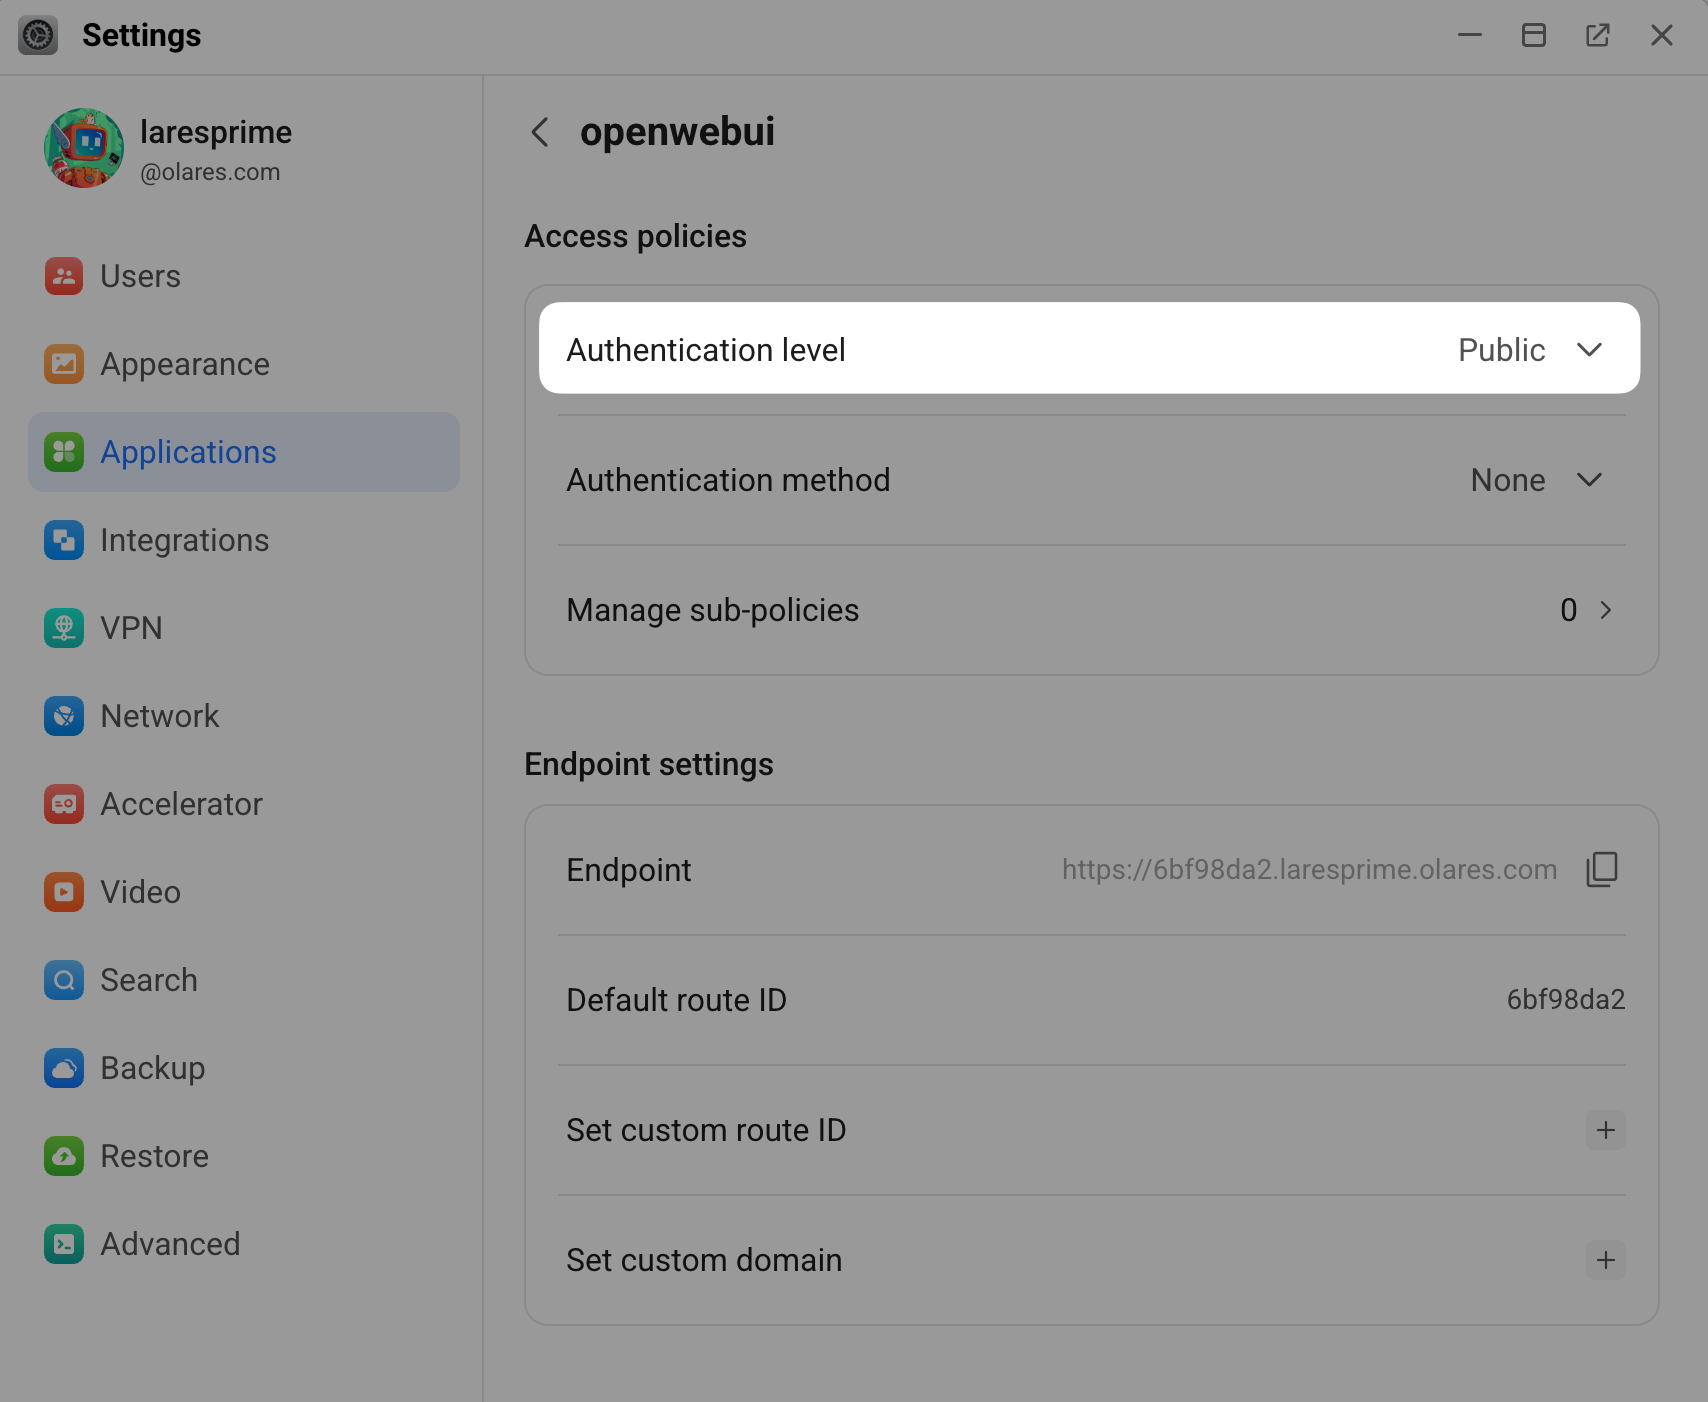Minimize the Settings window
The image size is (1708, 1402).
click(x=1470, y=35)
